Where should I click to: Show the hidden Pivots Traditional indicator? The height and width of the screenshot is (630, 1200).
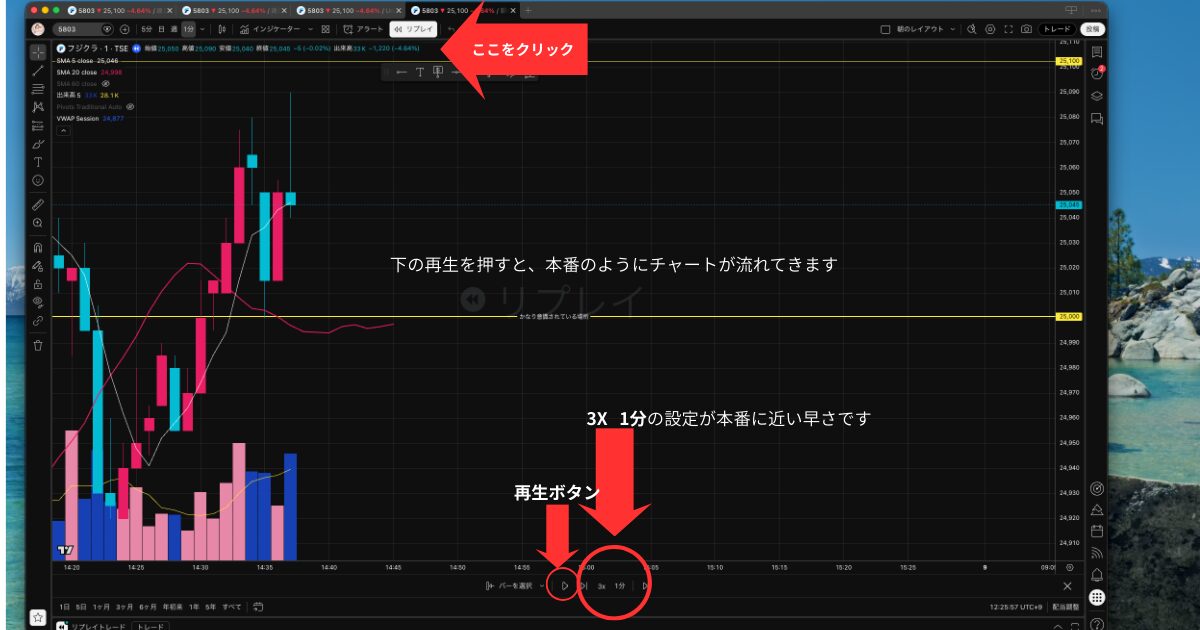click(130, 106)
